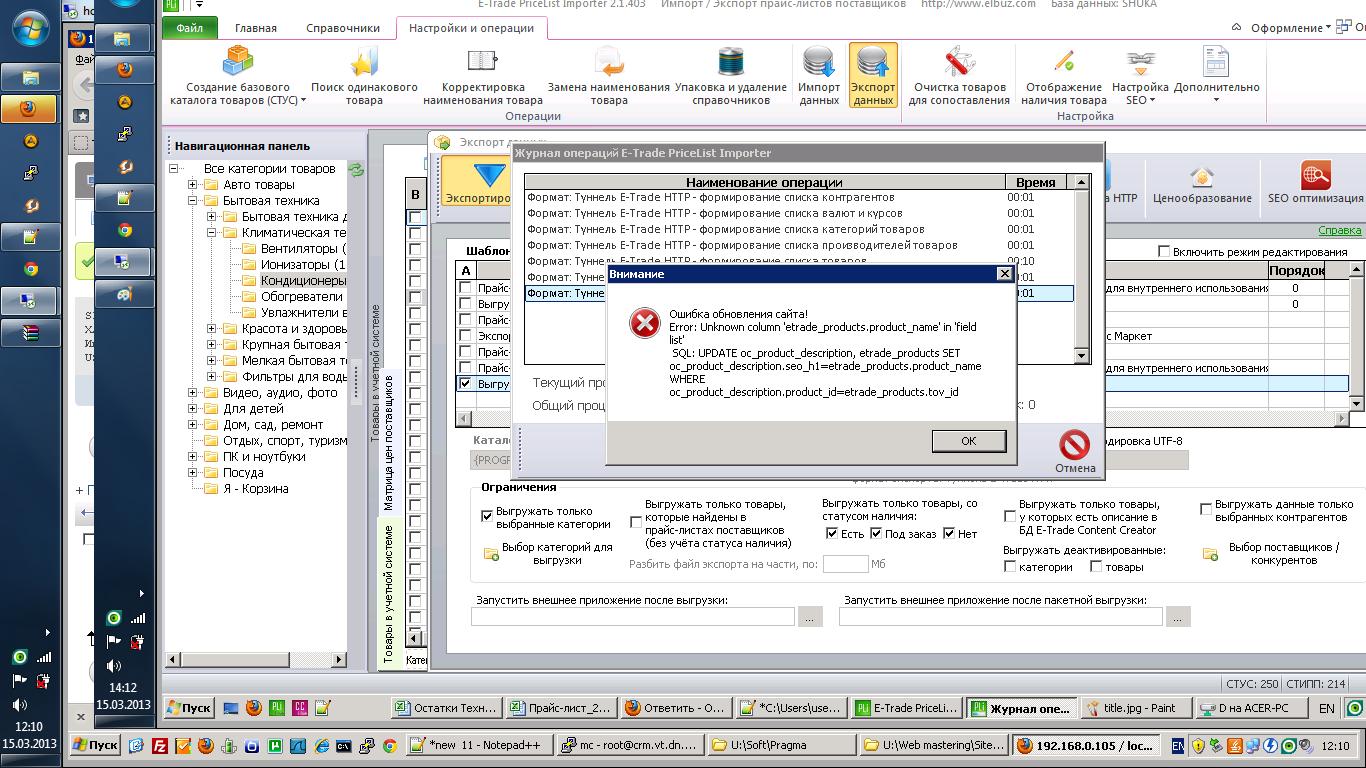Click the Наименование операции column header
1366x768 pixels.
(x=764, y=182)
